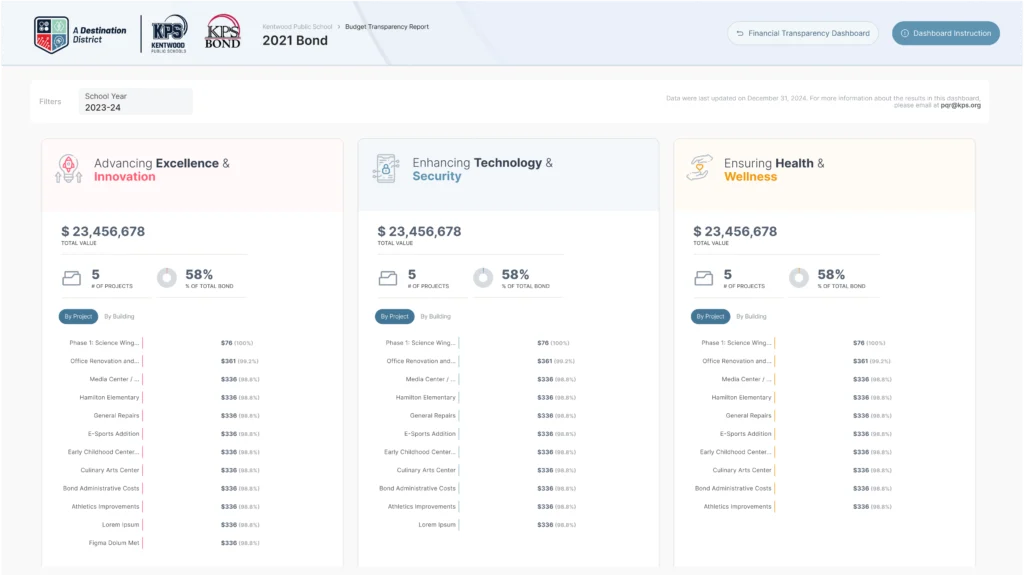Viewport: 1024px width, 575px height.
Task: Click the Excellence & Innovation rocket icon
Action: coord(69,169)
